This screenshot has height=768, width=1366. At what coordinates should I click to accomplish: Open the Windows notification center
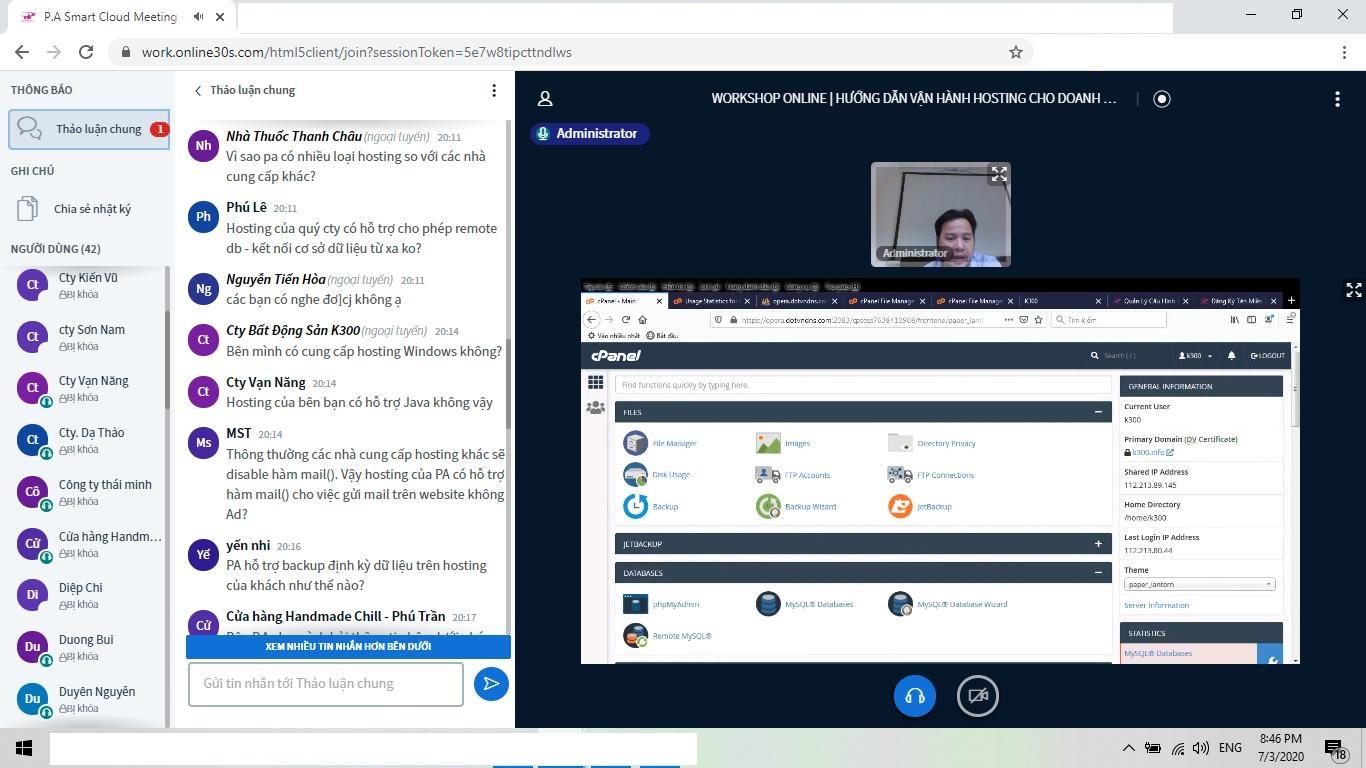pyautogui.click(x=1336, y=748)
